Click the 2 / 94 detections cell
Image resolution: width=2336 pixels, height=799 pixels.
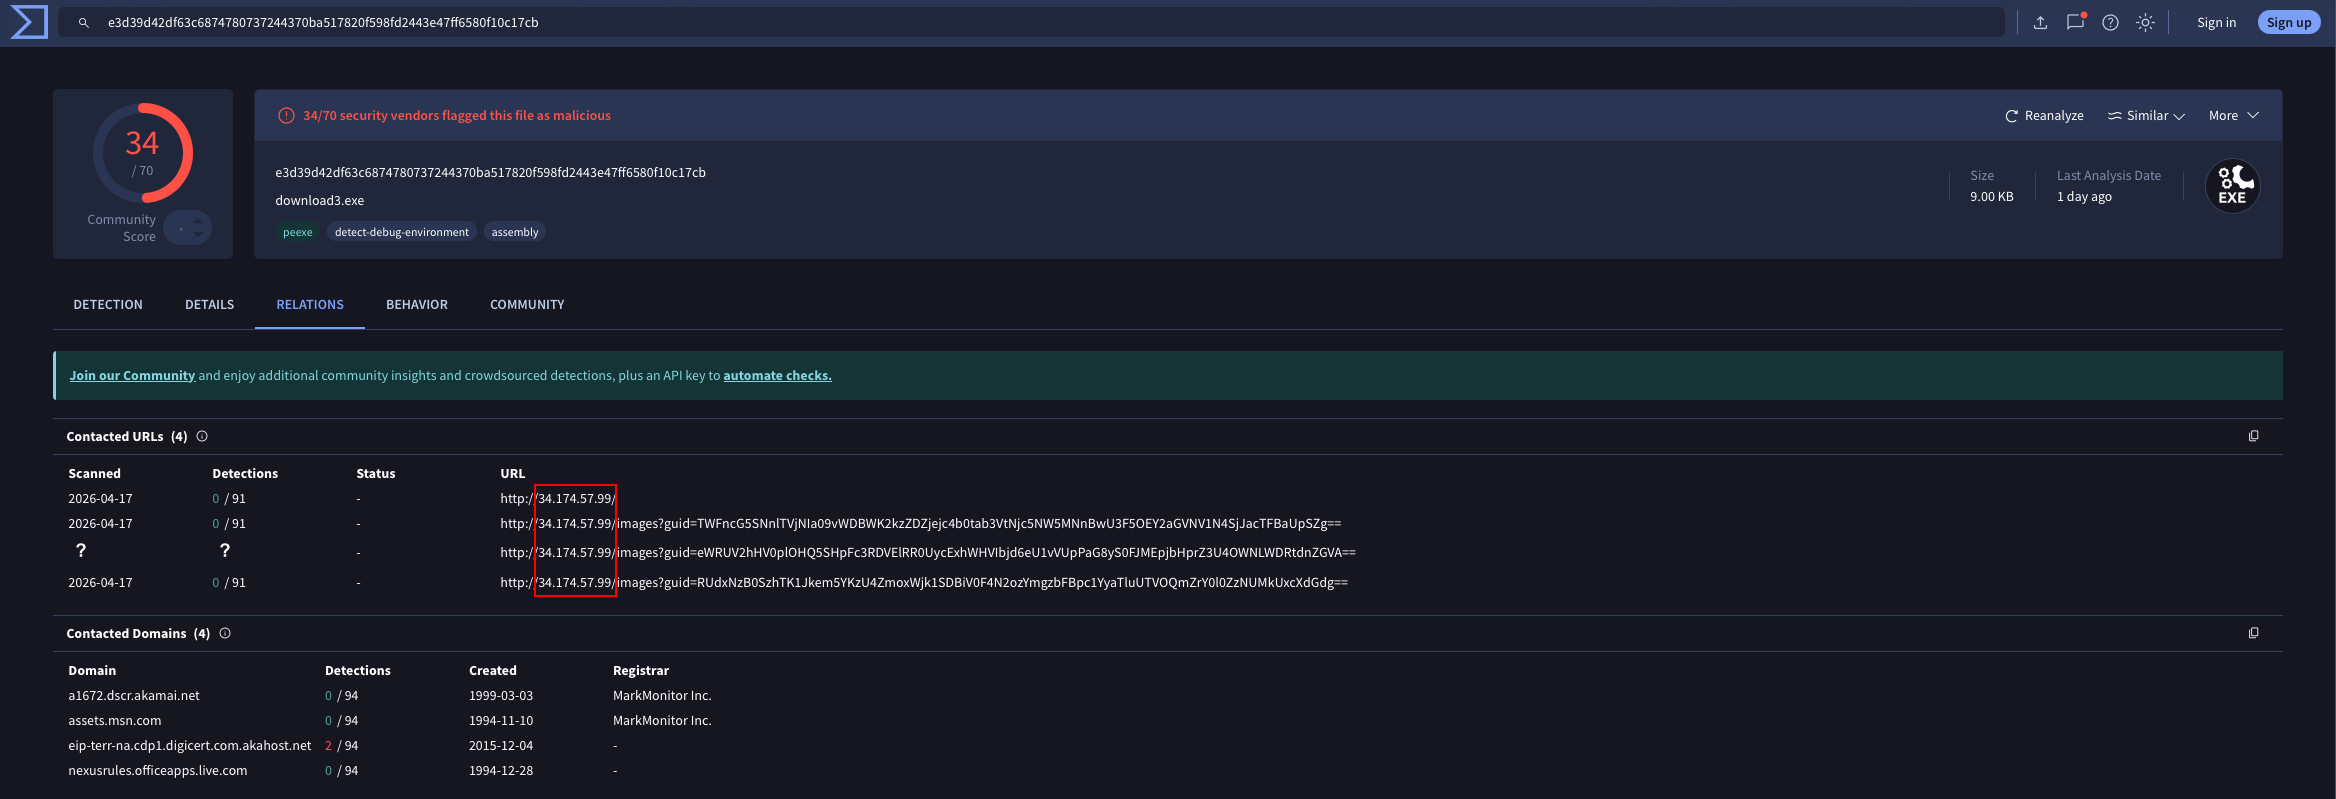click(341, 746)
